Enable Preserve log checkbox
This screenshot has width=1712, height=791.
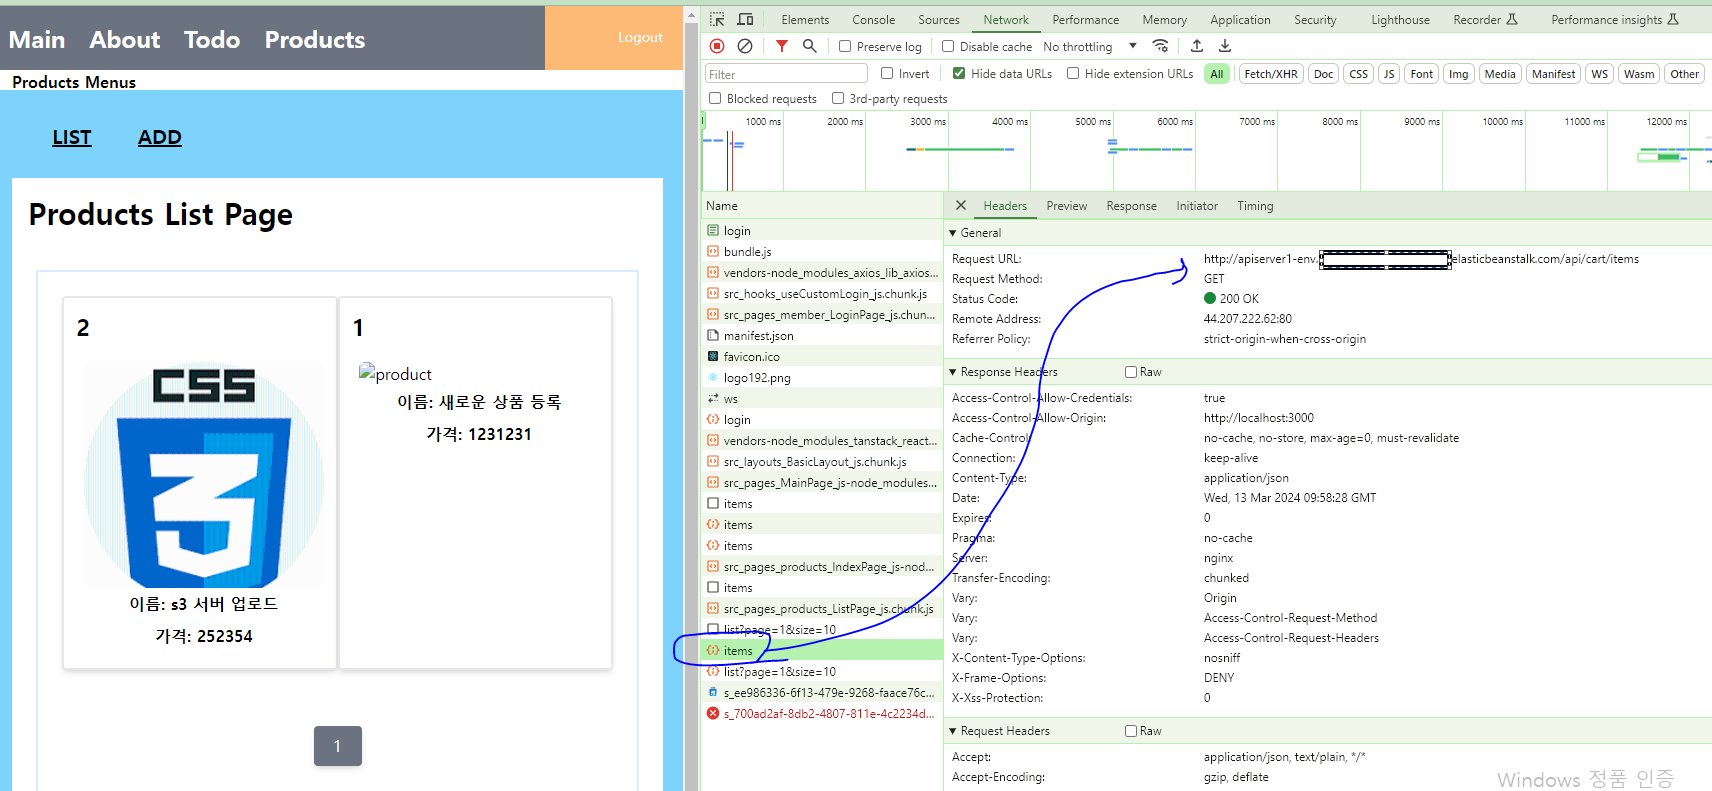click(x=845, y=46)
